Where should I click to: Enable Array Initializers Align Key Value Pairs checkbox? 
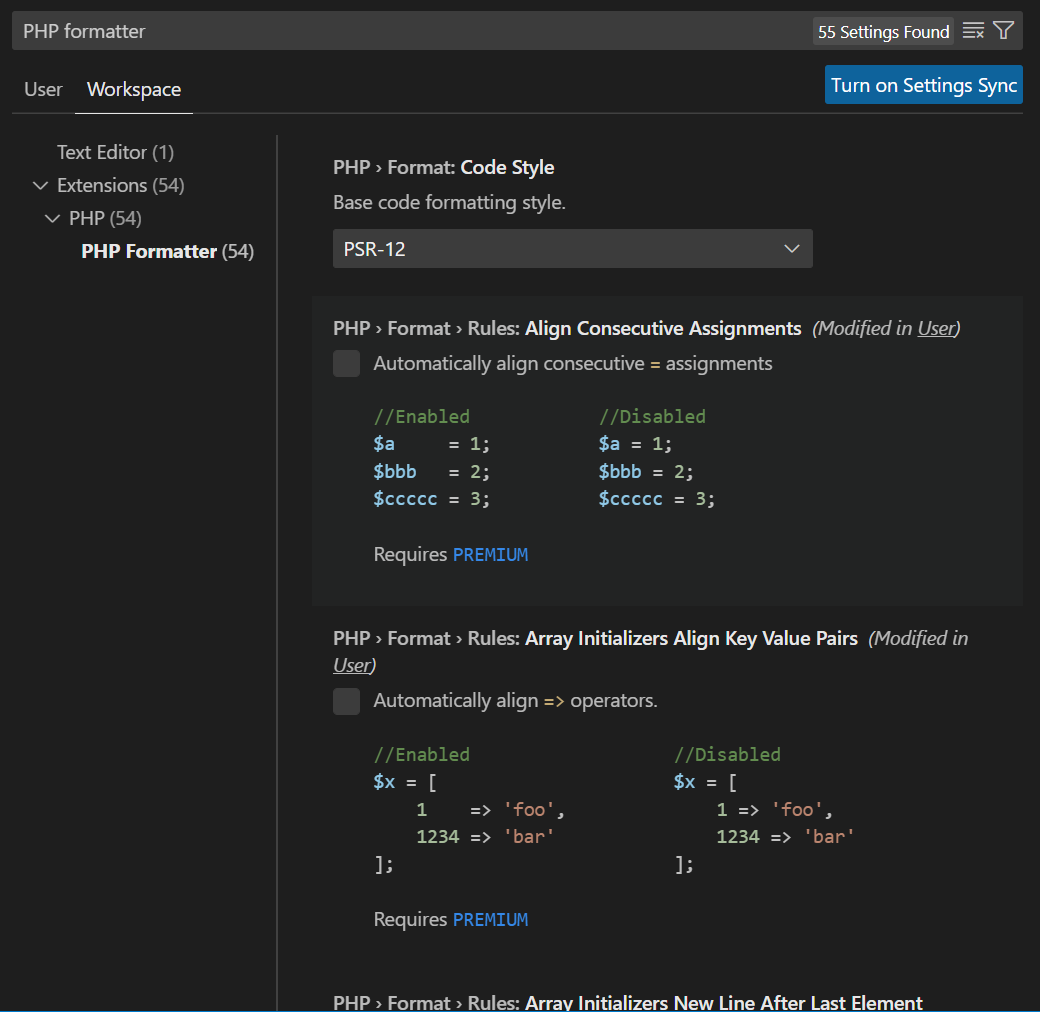pyautogui.click(x=346, y=701)
